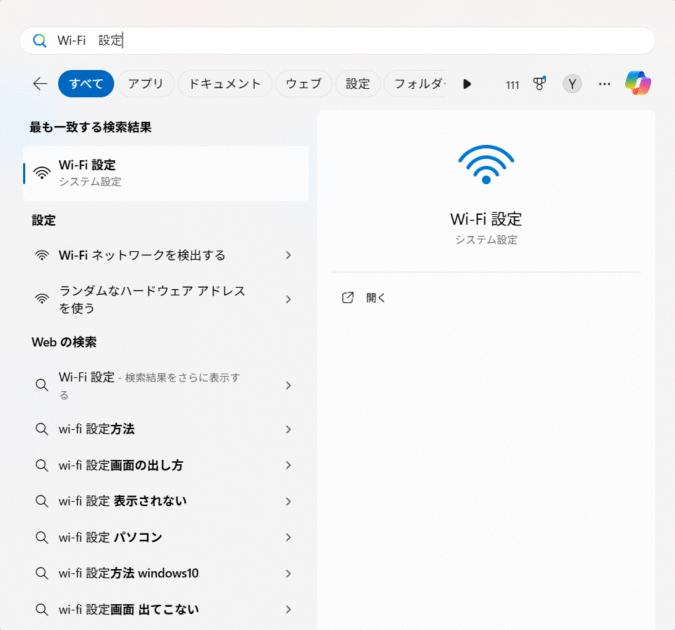
Task: Open the three-dot more options menu
Action: pyautogui.click(x=604, y=84)
